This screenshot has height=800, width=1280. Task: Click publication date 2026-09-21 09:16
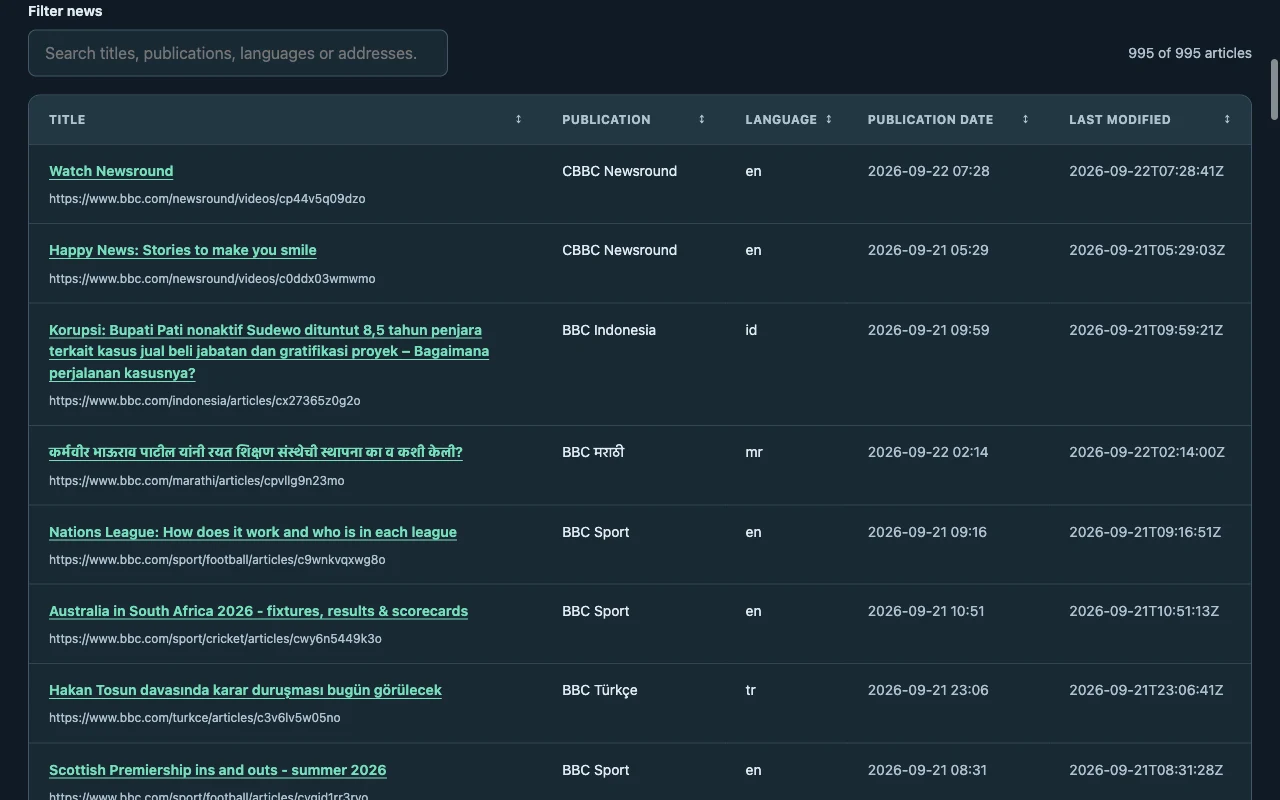(x=927, y=532)
